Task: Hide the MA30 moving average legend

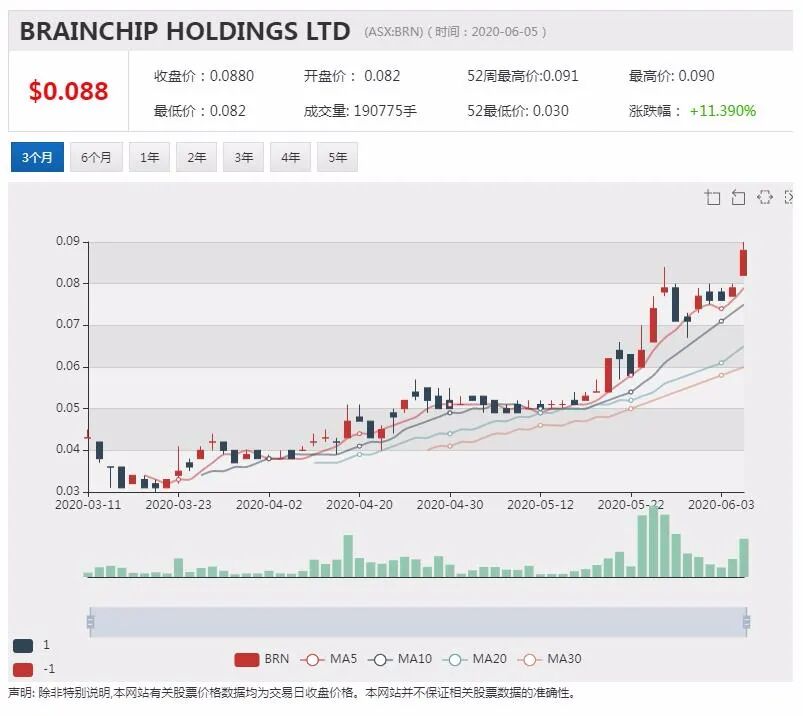Action: click(550, 660)
